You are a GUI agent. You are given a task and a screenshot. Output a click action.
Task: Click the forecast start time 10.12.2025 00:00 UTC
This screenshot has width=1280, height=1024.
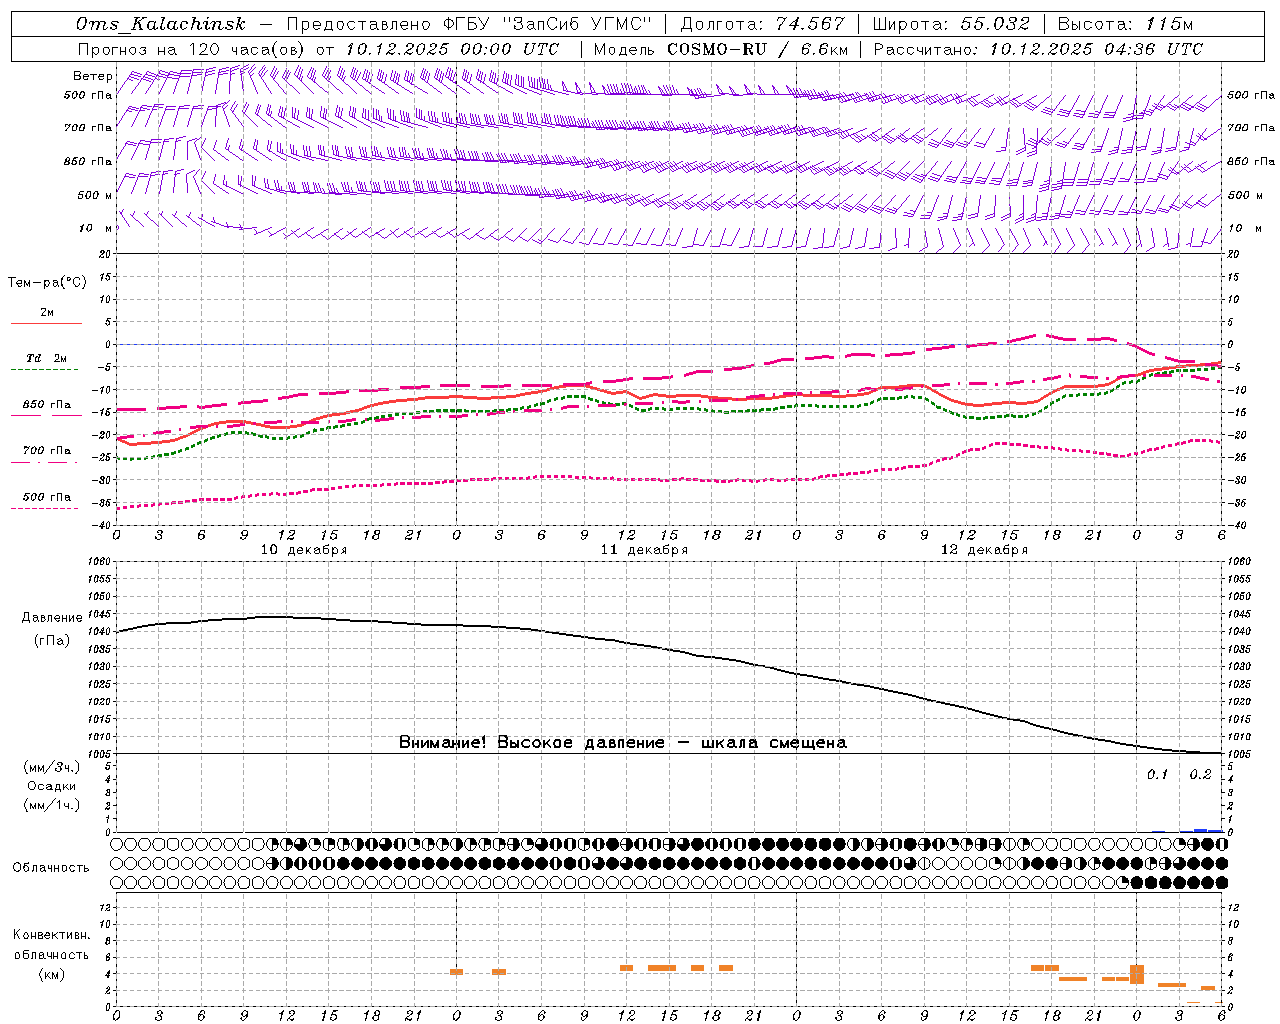452,49
